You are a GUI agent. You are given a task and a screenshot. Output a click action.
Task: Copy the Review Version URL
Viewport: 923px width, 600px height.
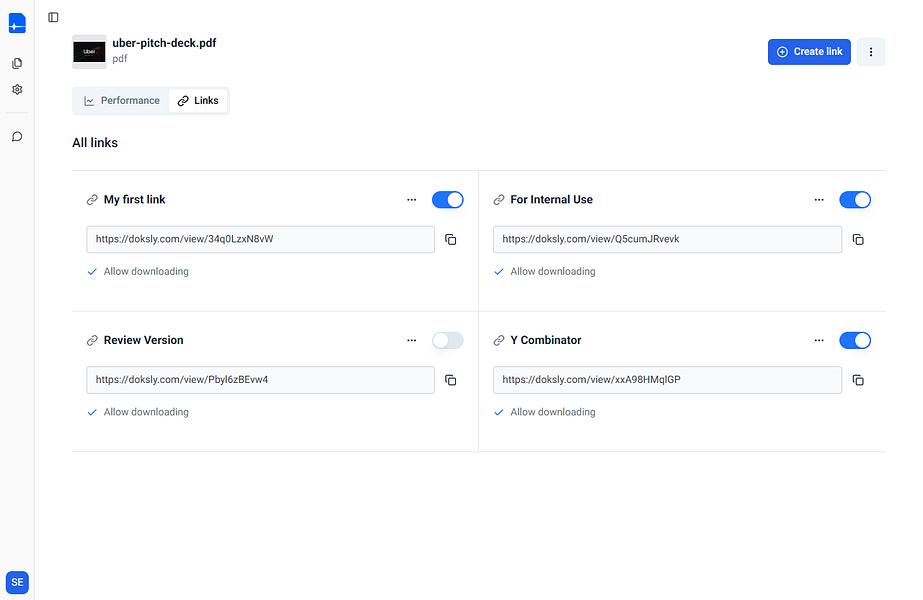click(x=450, y=380)
